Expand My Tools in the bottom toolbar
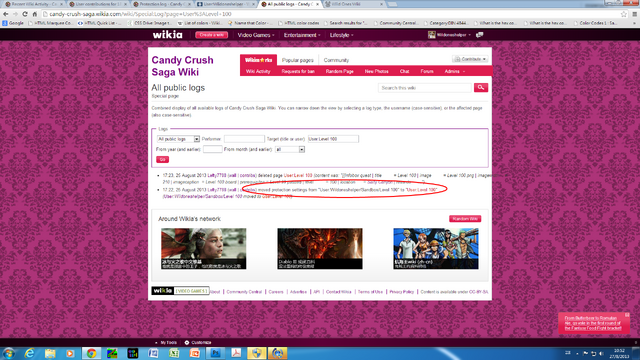The height and width of the screenshot is (360, 640). pyautogui.click(x=166, y=342)
